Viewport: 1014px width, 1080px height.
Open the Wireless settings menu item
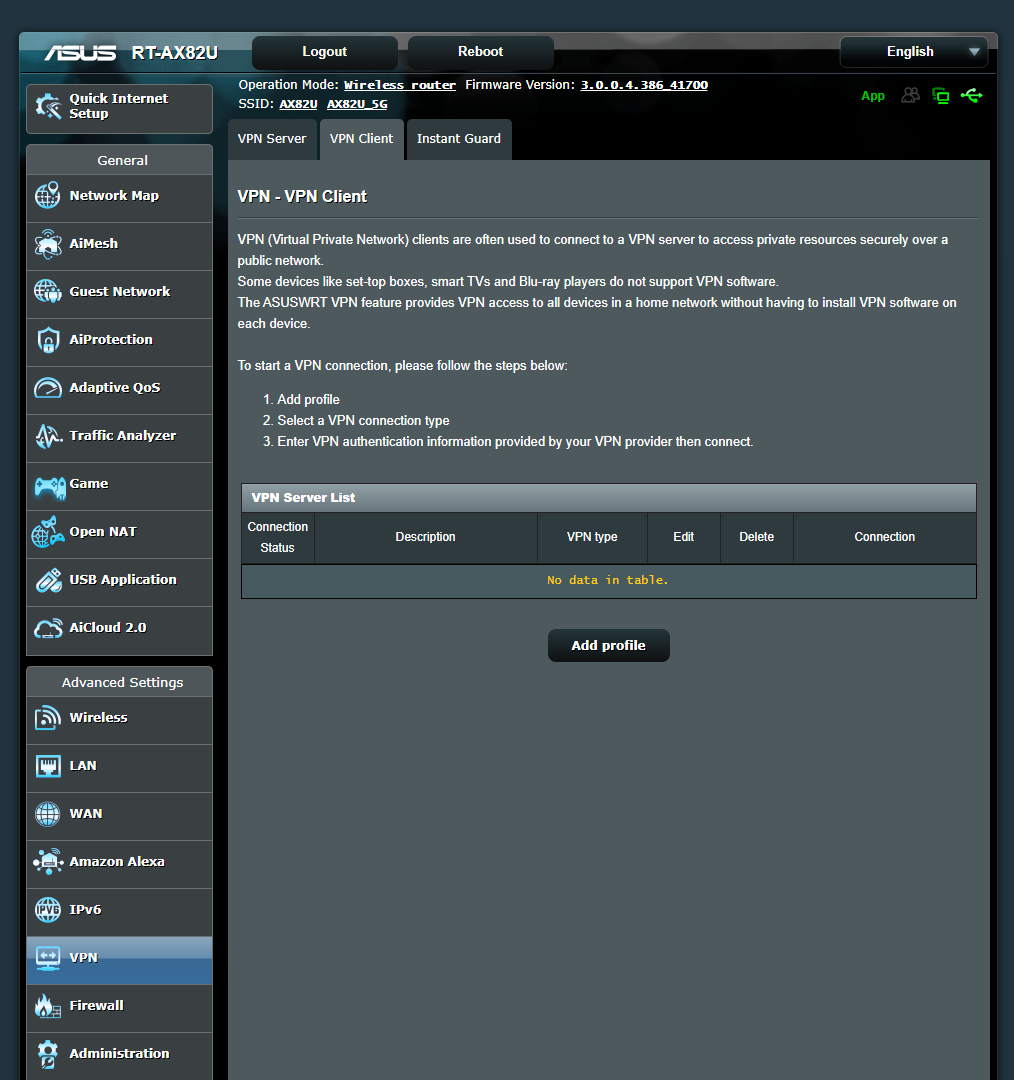[119, 720]
